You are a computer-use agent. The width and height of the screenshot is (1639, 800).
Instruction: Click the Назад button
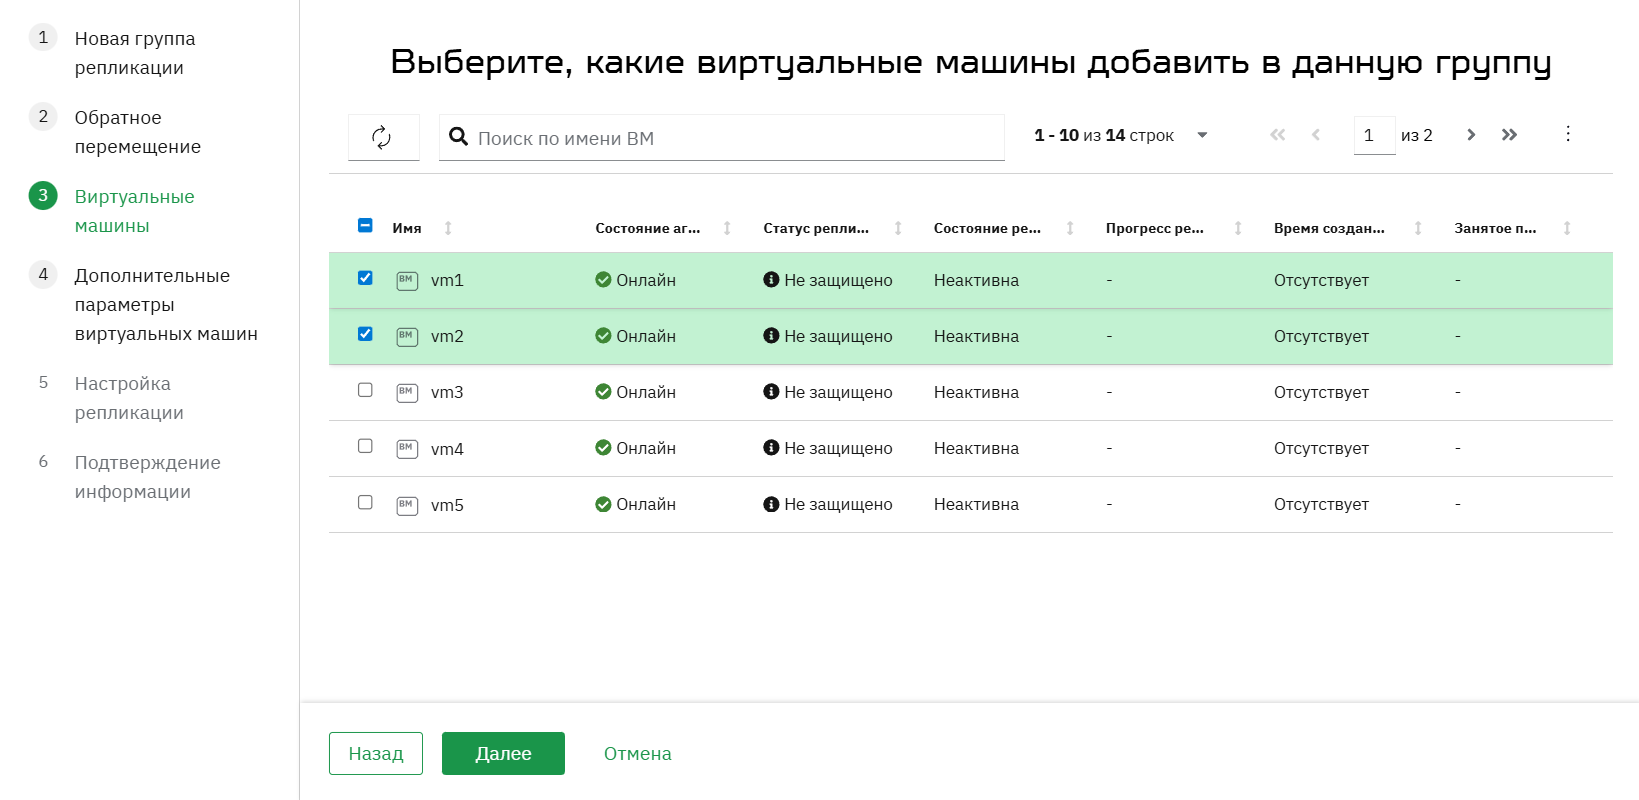pos(376,753)
